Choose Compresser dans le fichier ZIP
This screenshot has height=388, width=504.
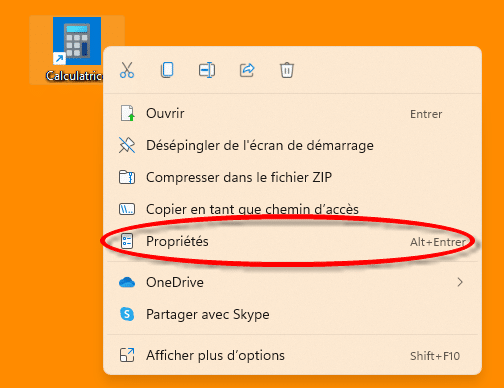click(x=292, y=177)
